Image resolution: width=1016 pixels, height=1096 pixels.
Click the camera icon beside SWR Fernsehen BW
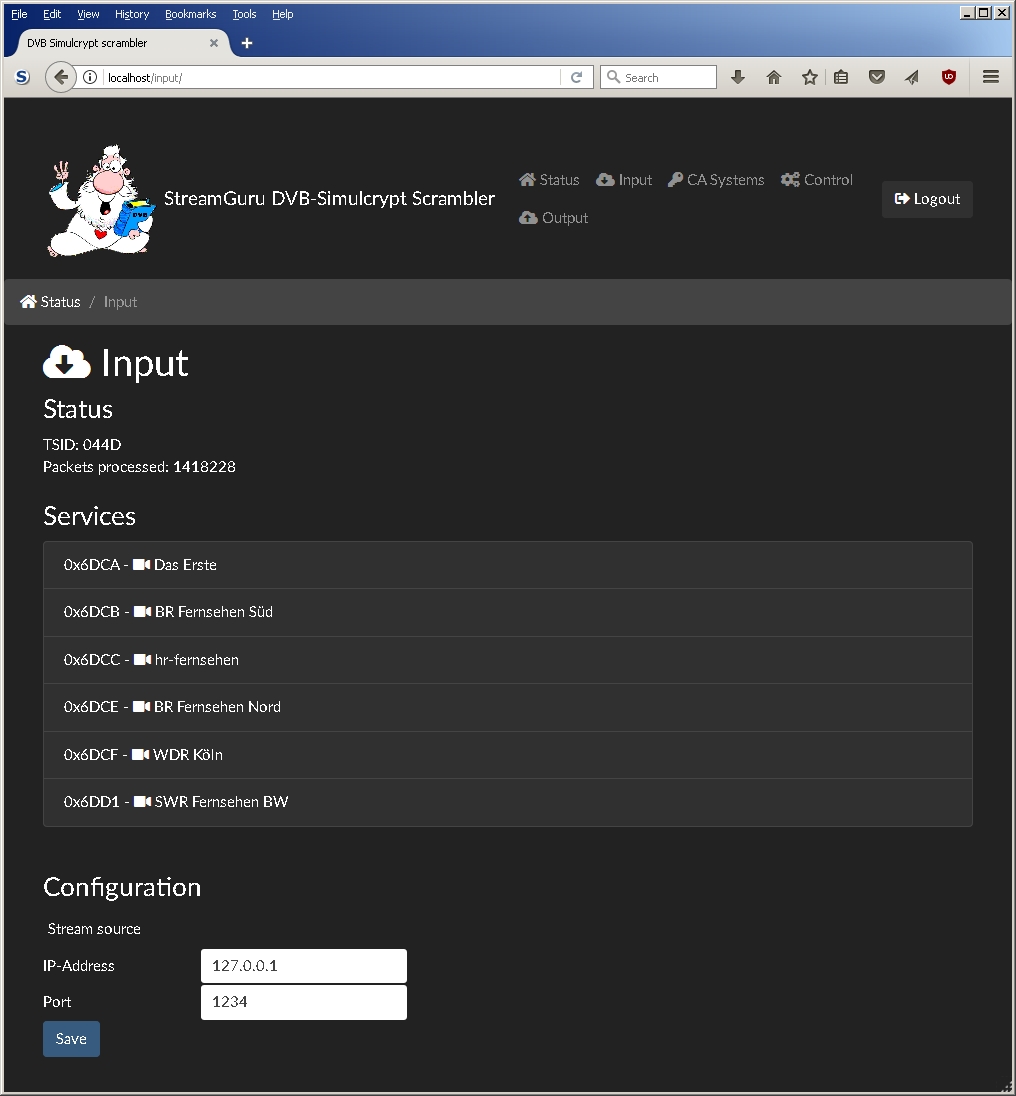click(x=143, y=802)
